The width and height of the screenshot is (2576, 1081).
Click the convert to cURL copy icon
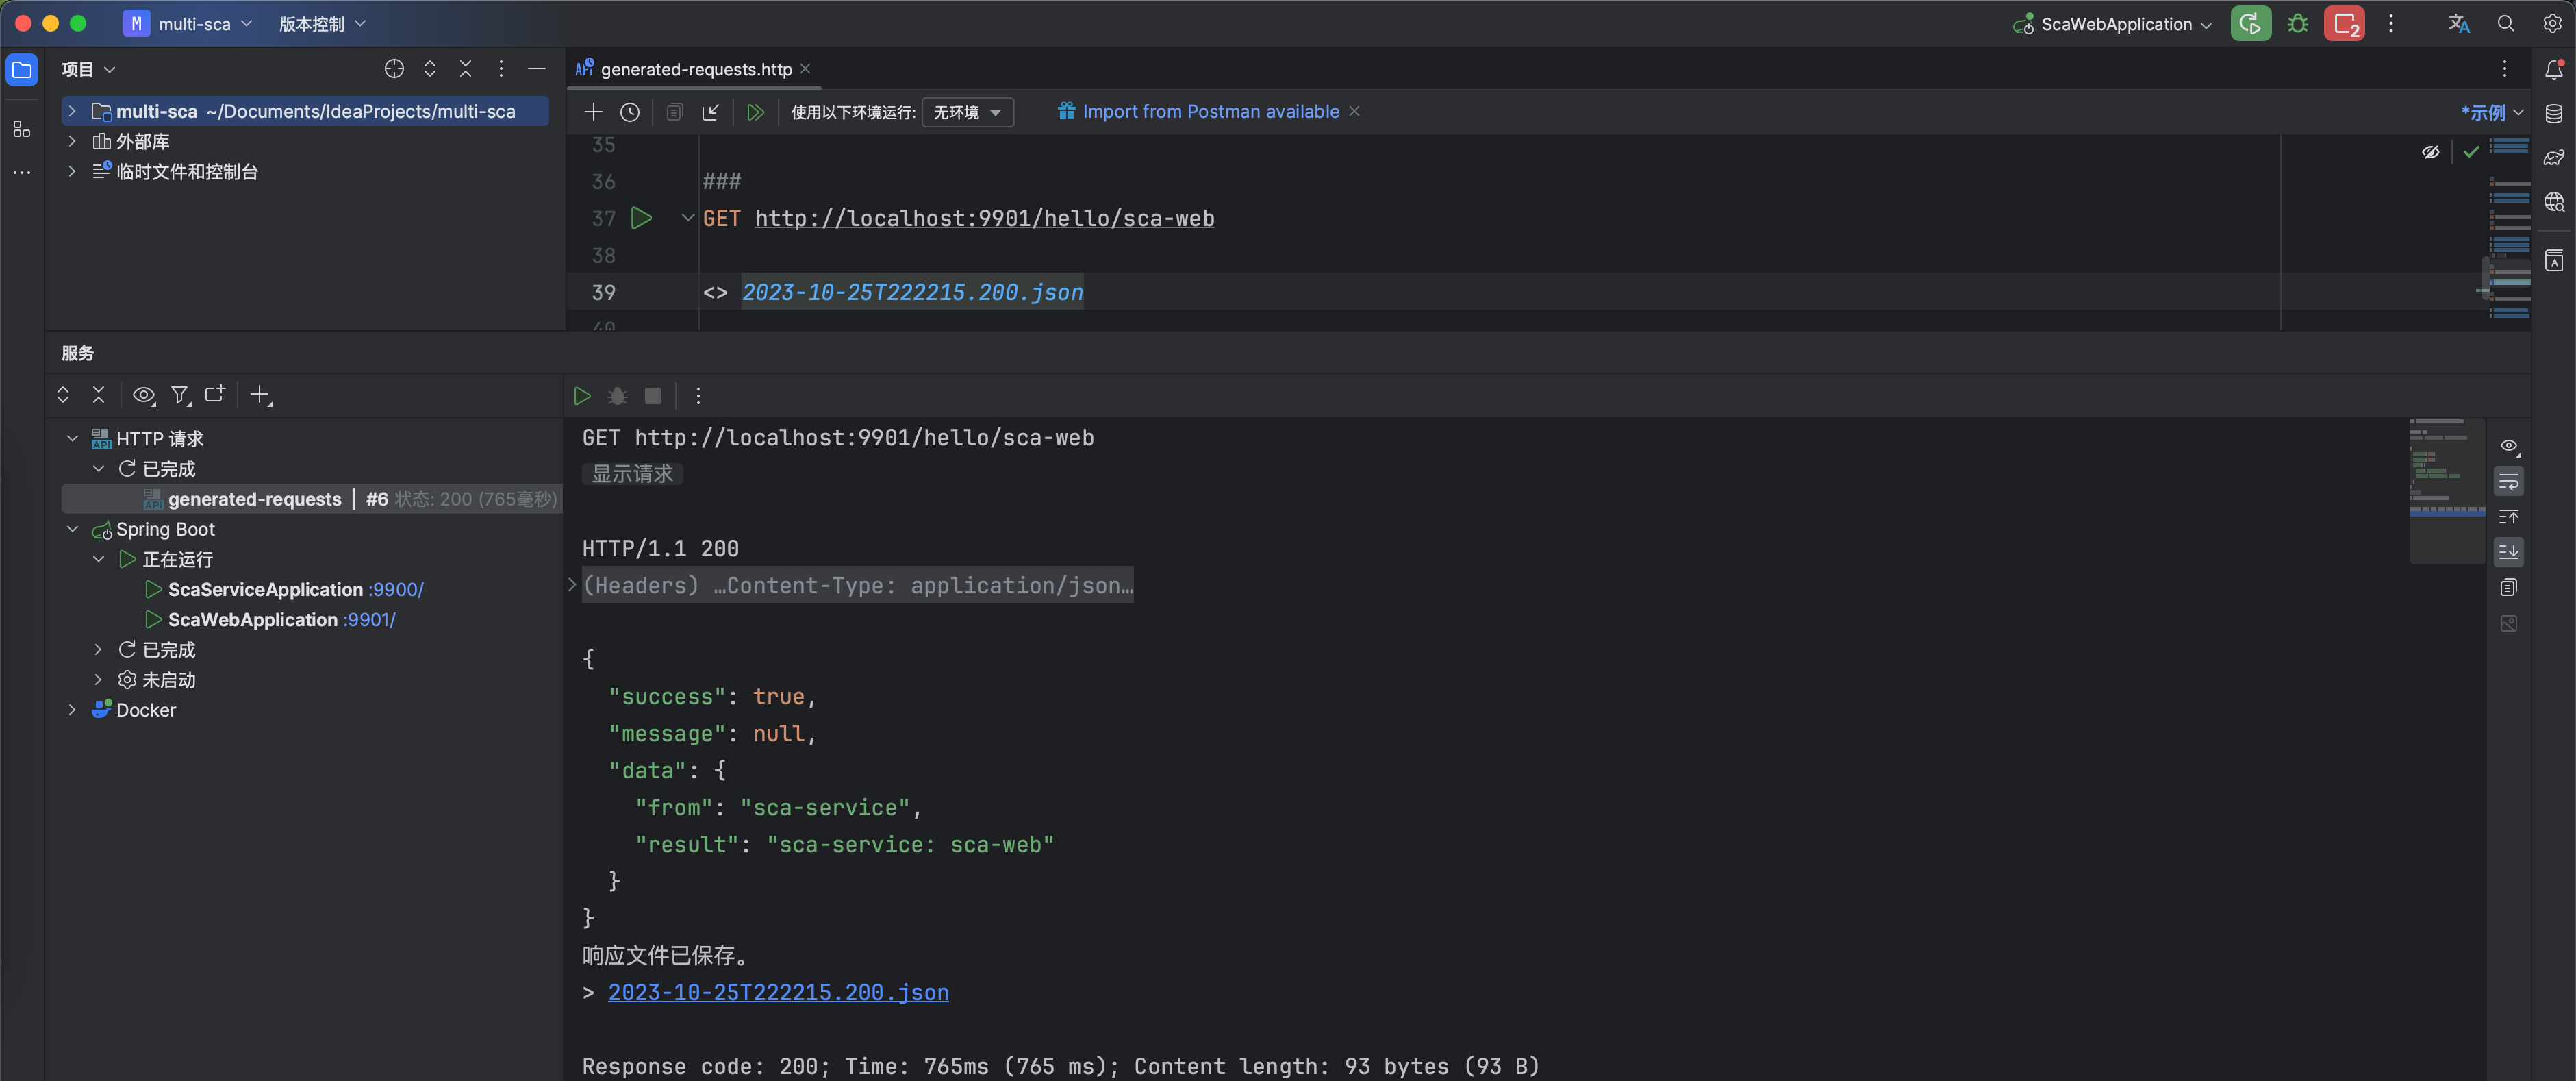(675, 112)
